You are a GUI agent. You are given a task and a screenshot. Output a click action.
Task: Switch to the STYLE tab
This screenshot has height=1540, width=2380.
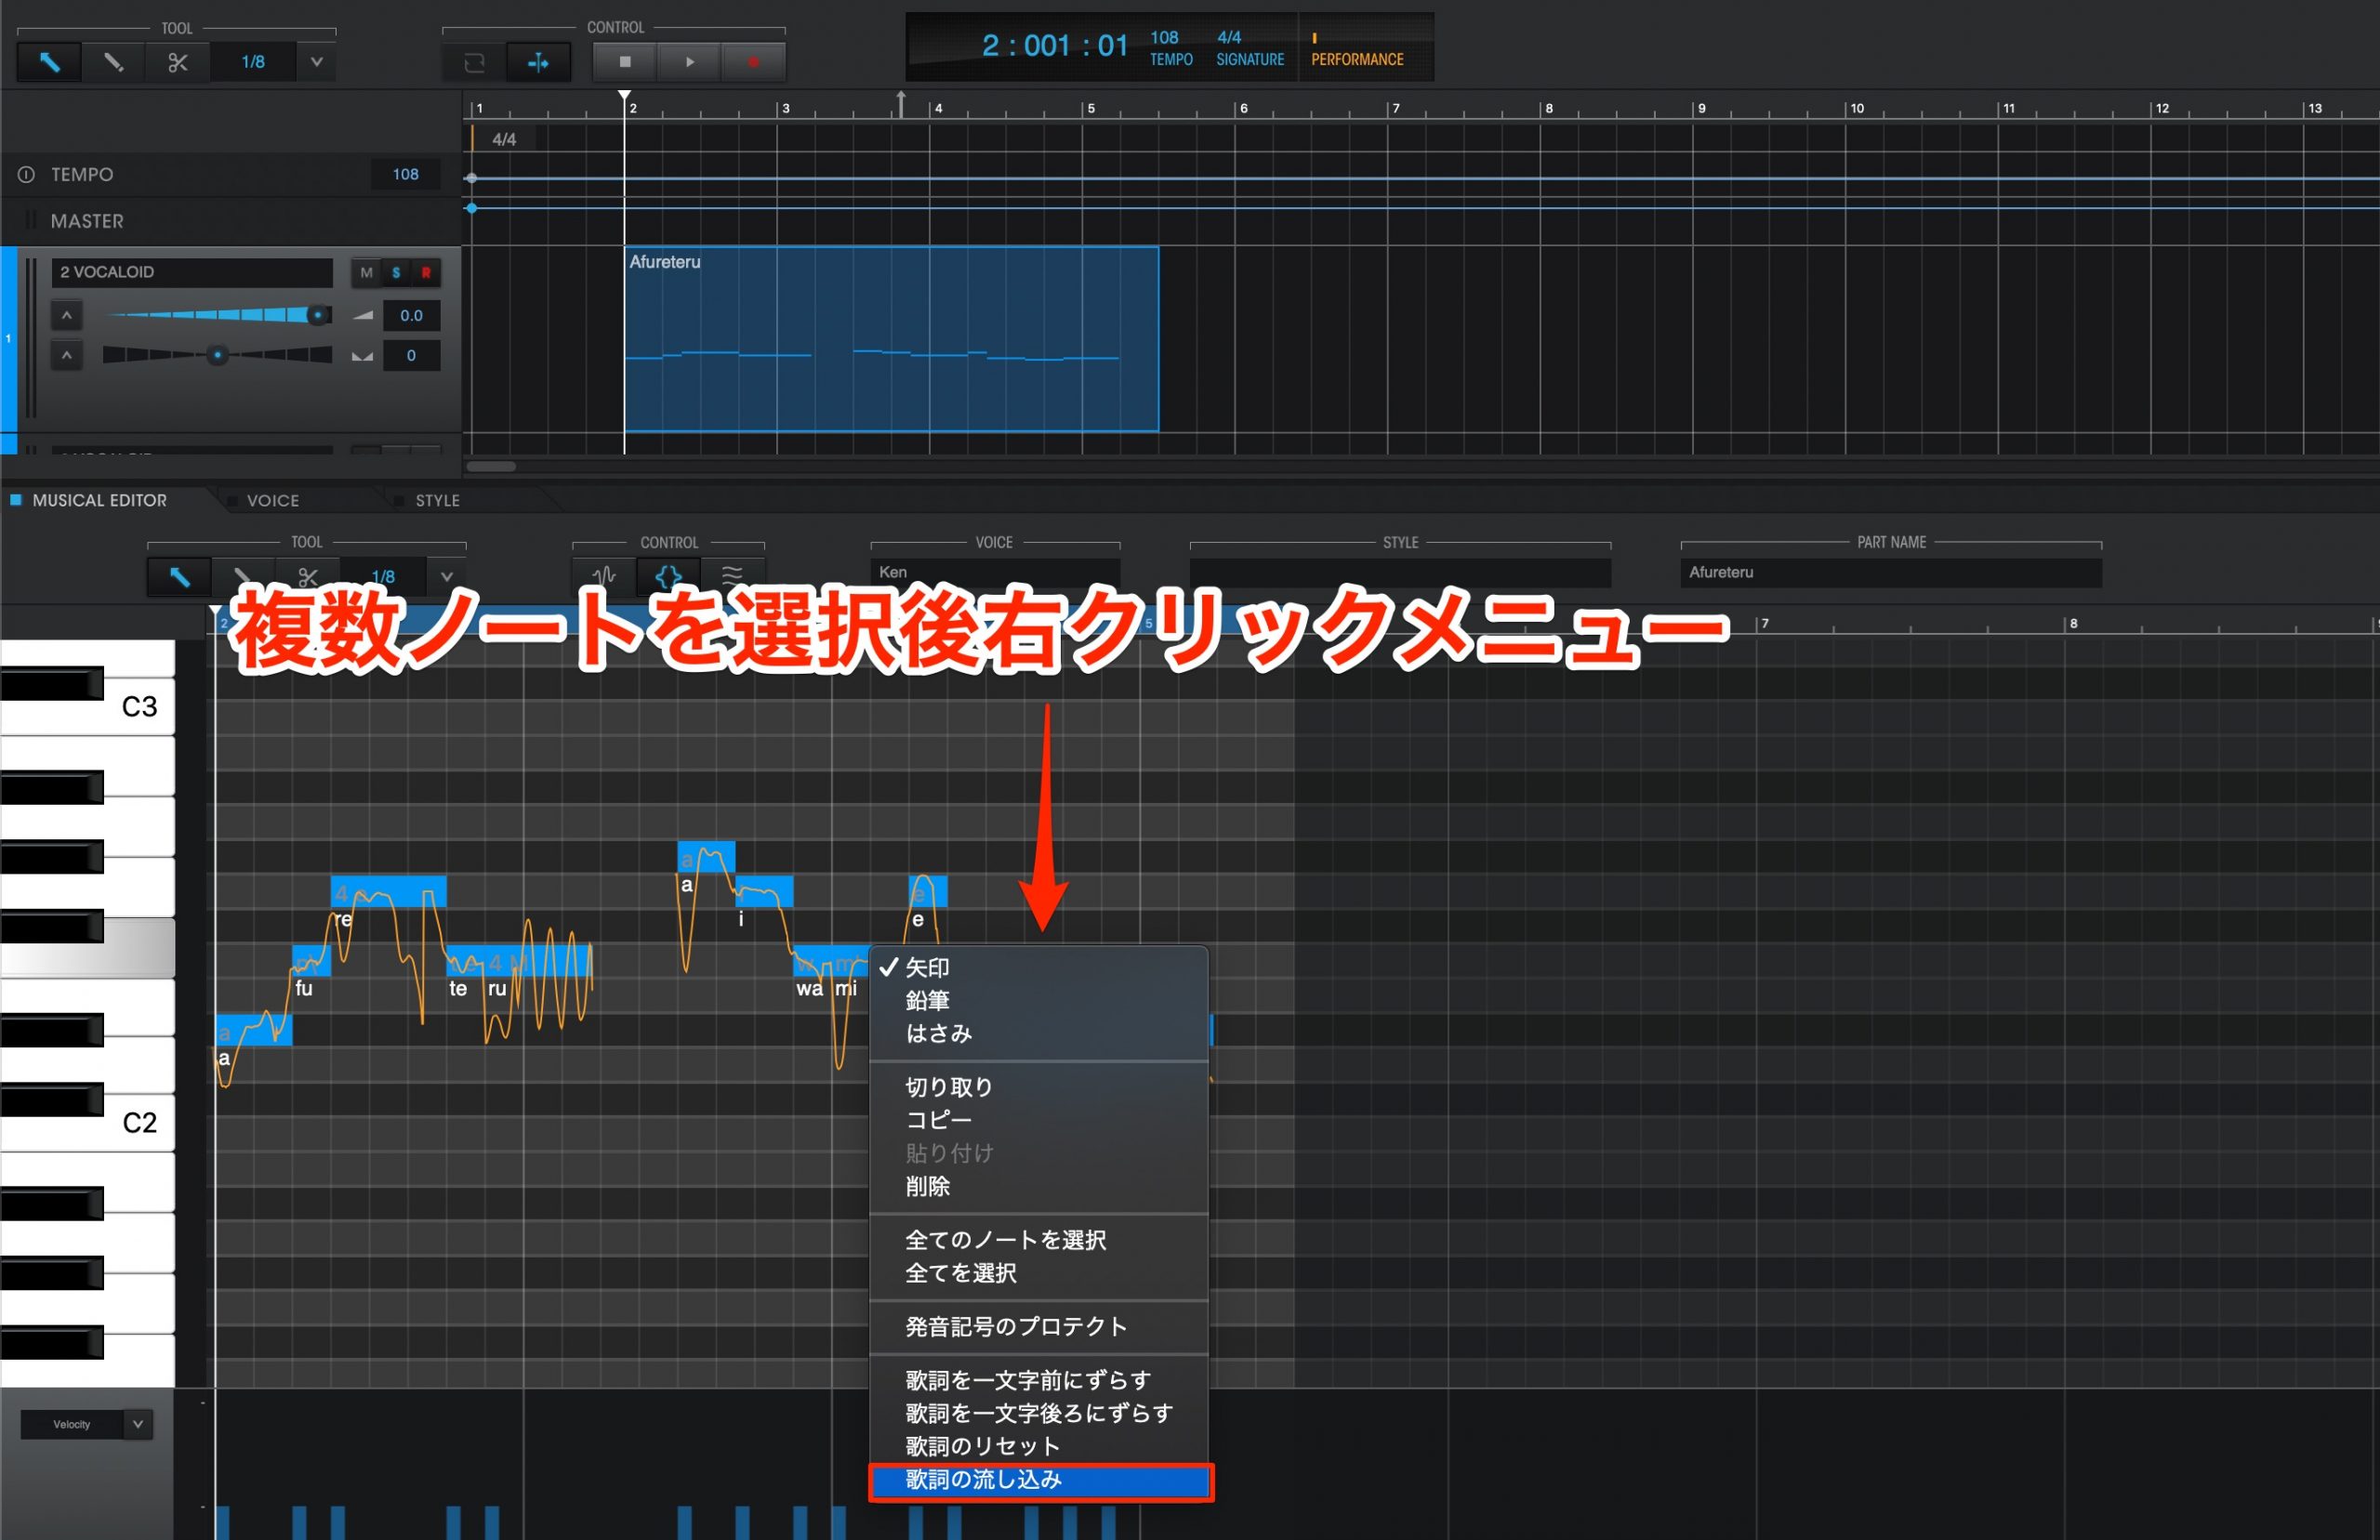[x=437, y=501]
